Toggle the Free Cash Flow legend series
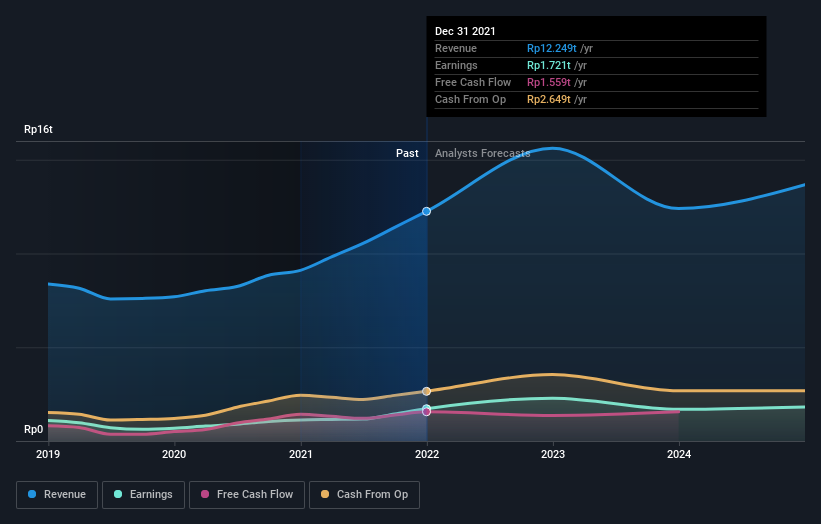 (x=247, y=495)
